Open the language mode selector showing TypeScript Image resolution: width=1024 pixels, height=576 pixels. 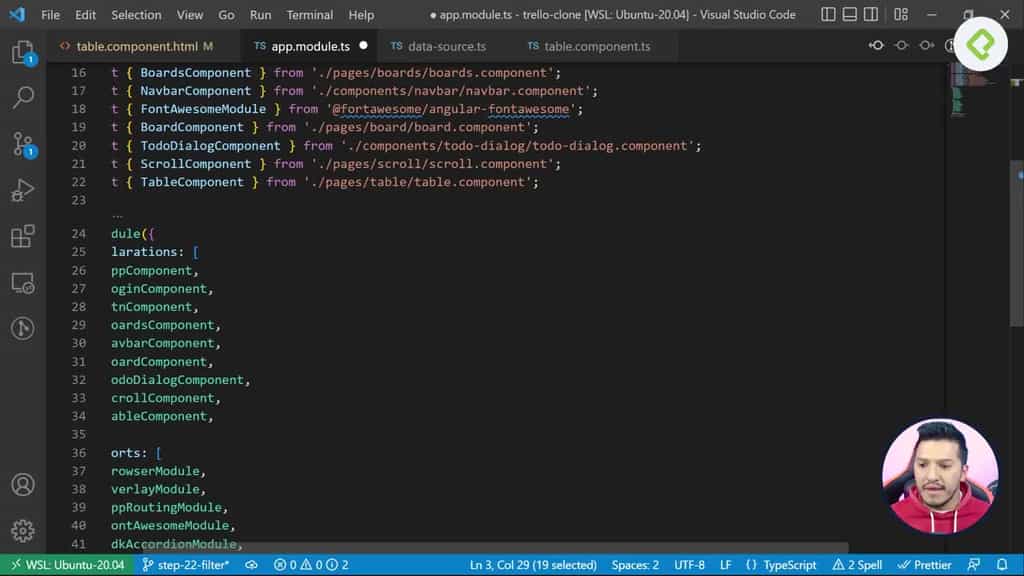[x=782, y=564]
